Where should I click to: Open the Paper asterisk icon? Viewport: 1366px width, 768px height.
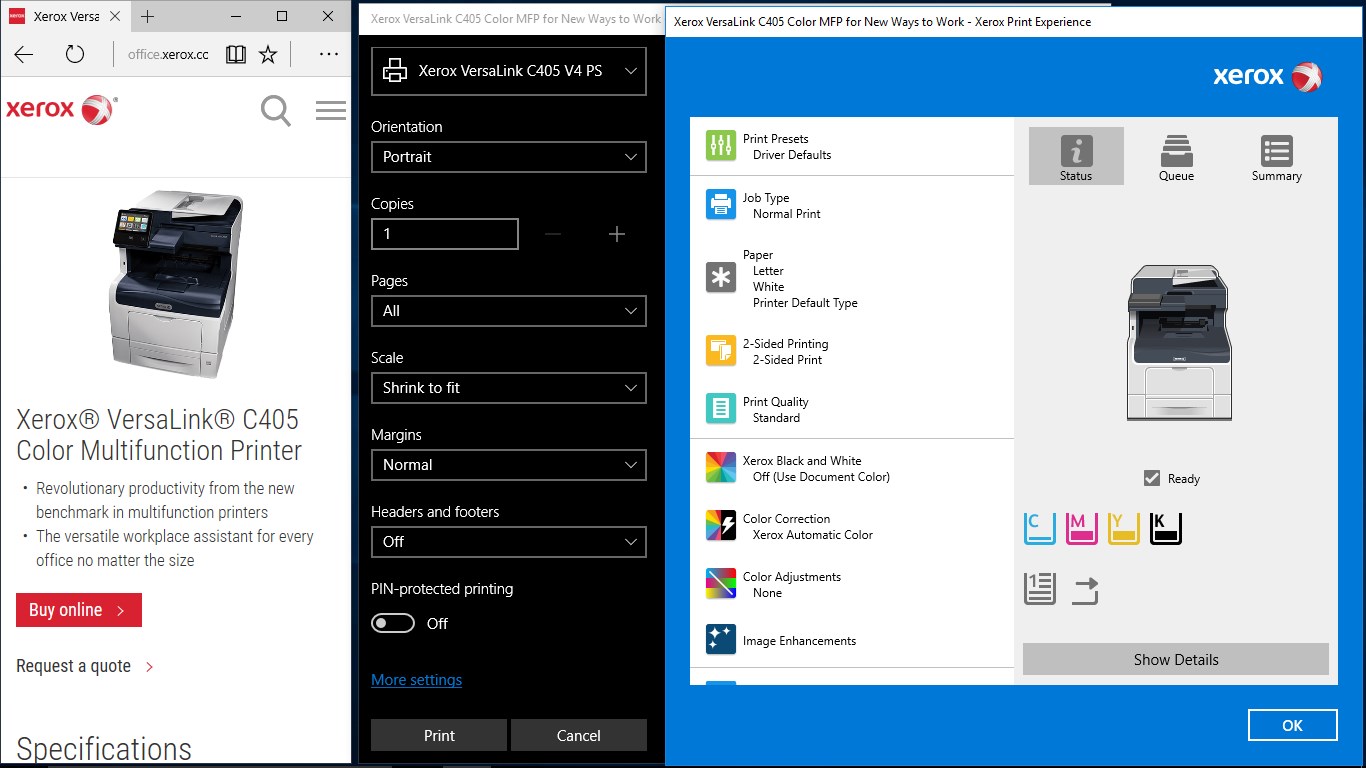point(721,278)
